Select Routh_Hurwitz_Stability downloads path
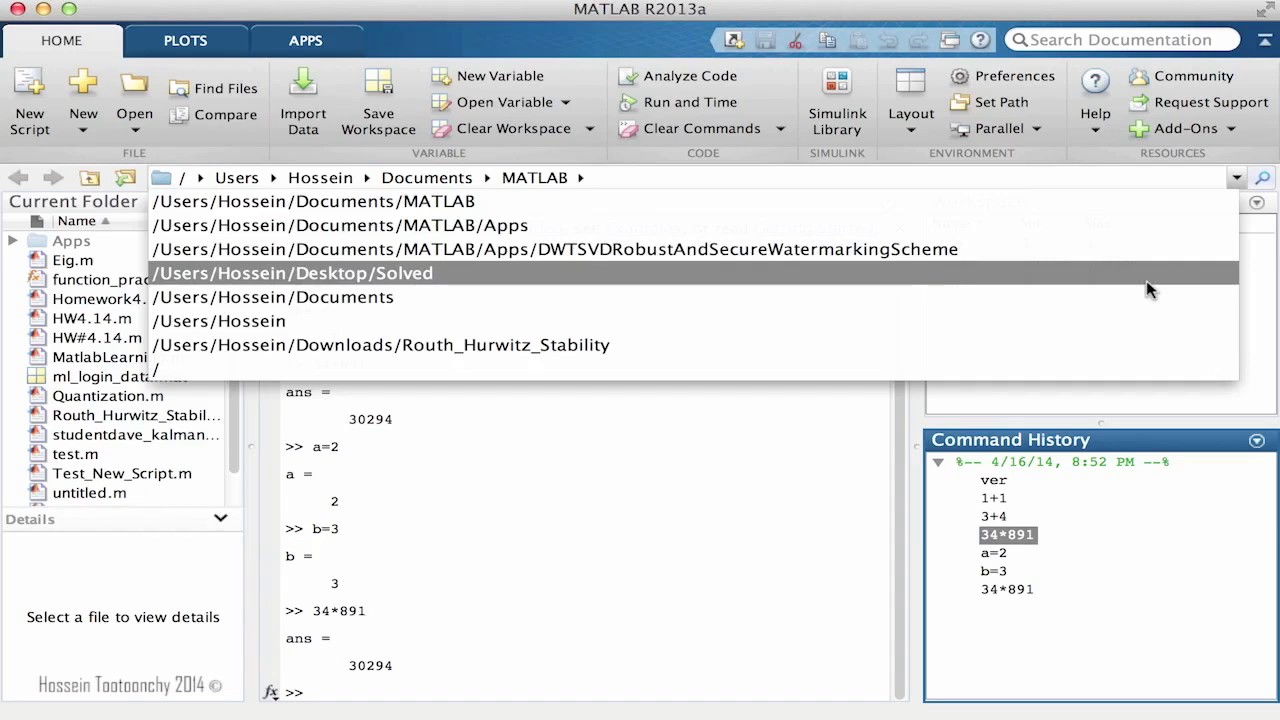The height and width of the screenshot is (720, 1280). click(x=694, y=345)
